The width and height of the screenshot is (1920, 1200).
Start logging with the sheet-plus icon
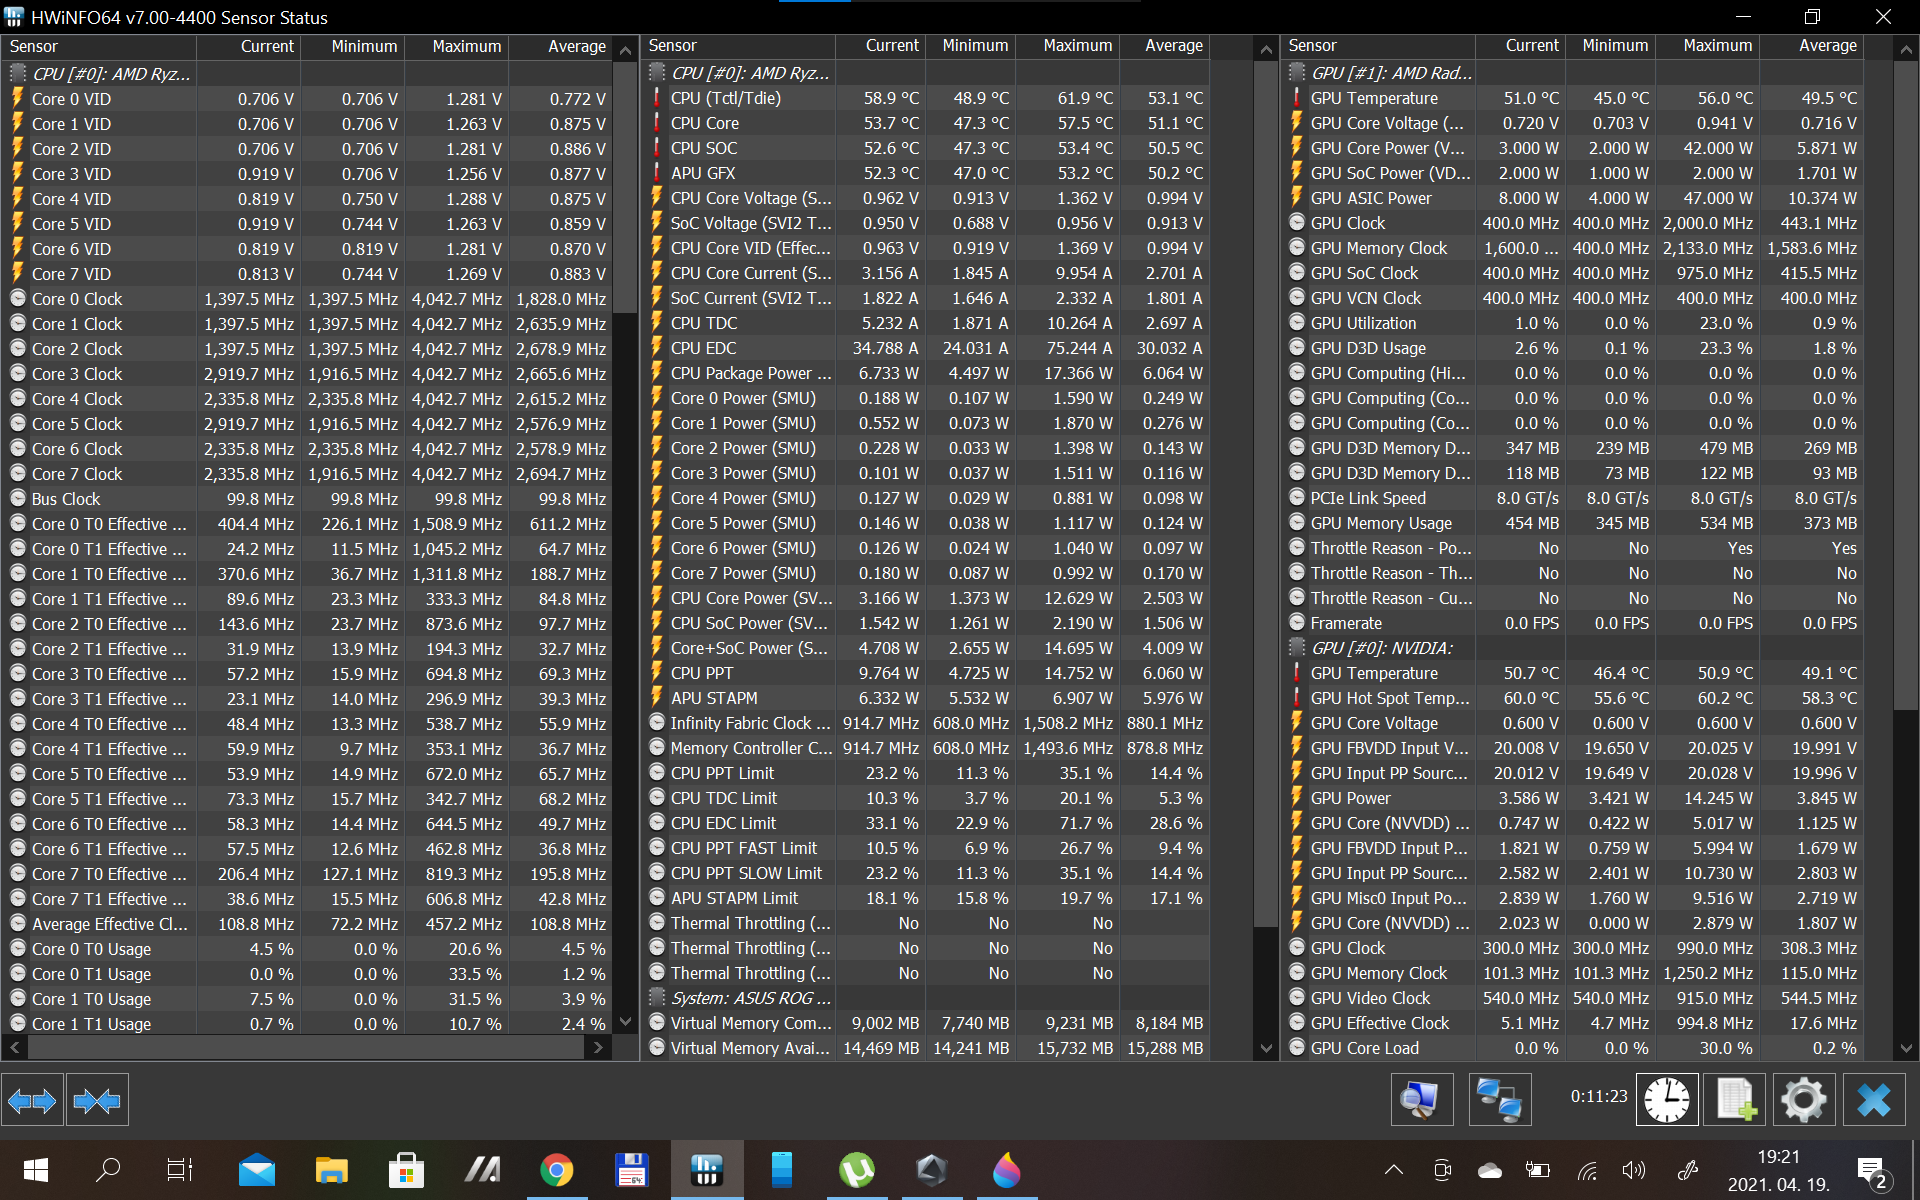click(1736, 1099)
